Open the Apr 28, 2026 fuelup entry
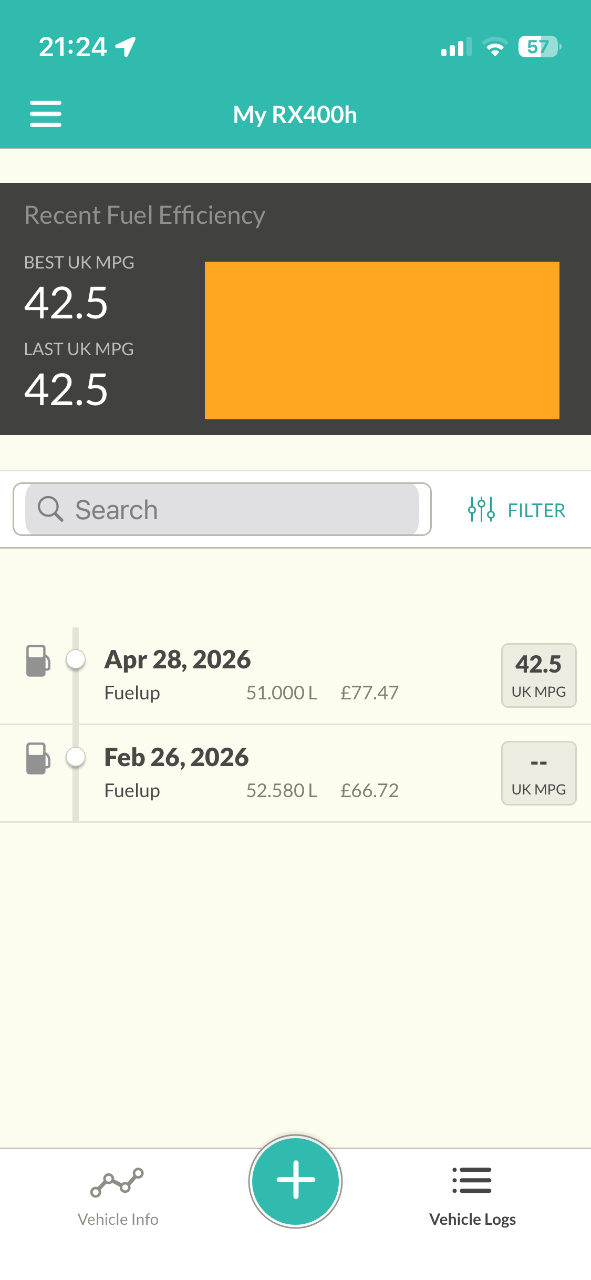 click(295, 676)
